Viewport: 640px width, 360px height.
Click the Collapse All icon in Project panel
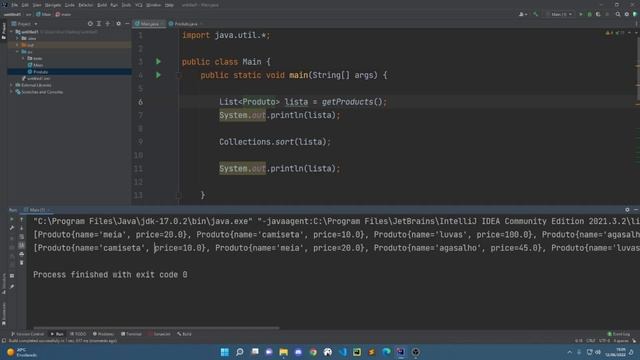coord(108,24)
